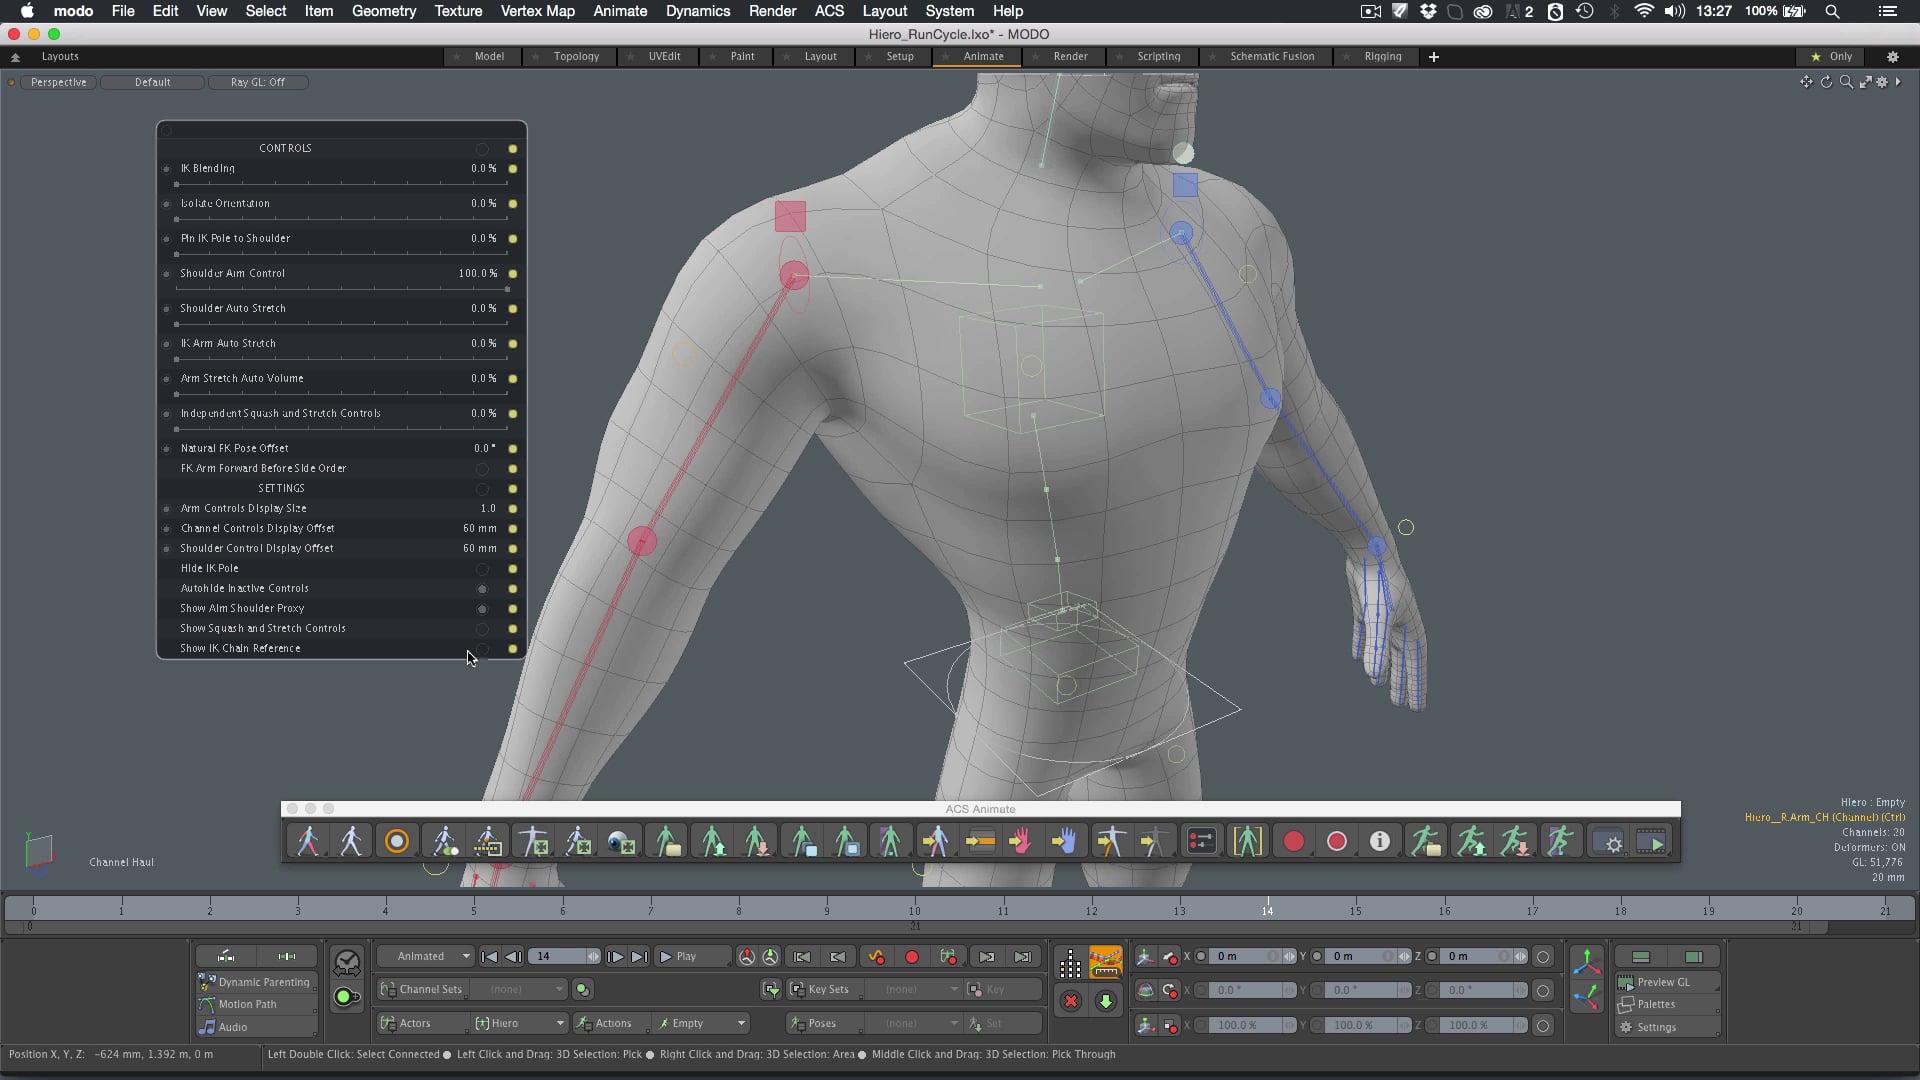Click the red ring record icon in ACS Animate
Viewport: 1920px width, 1080px height.
pyautogui.click(x=1336, y=842)
